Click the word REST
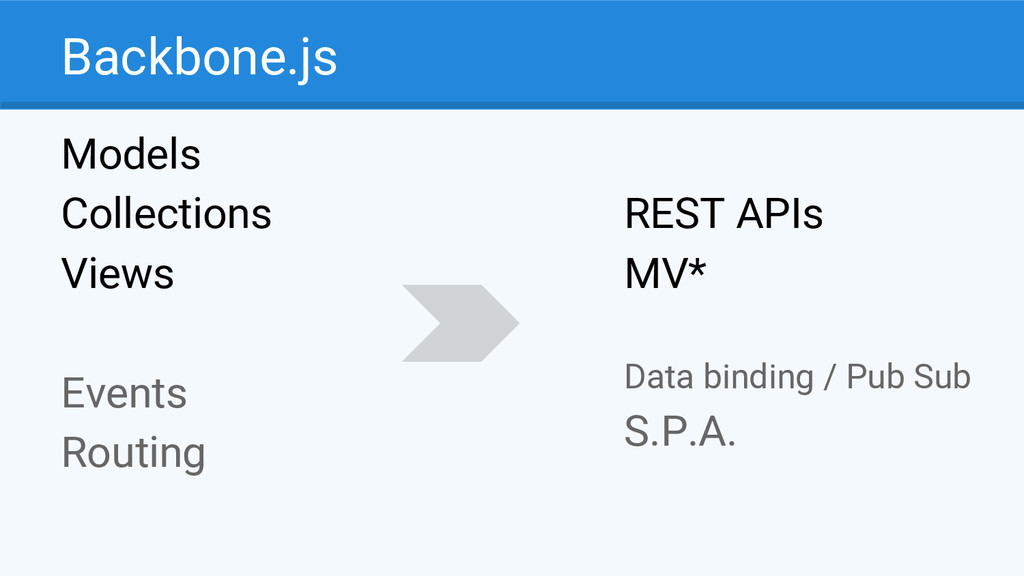The height and width of the screenshot is (576, 1024). point(675,214)
